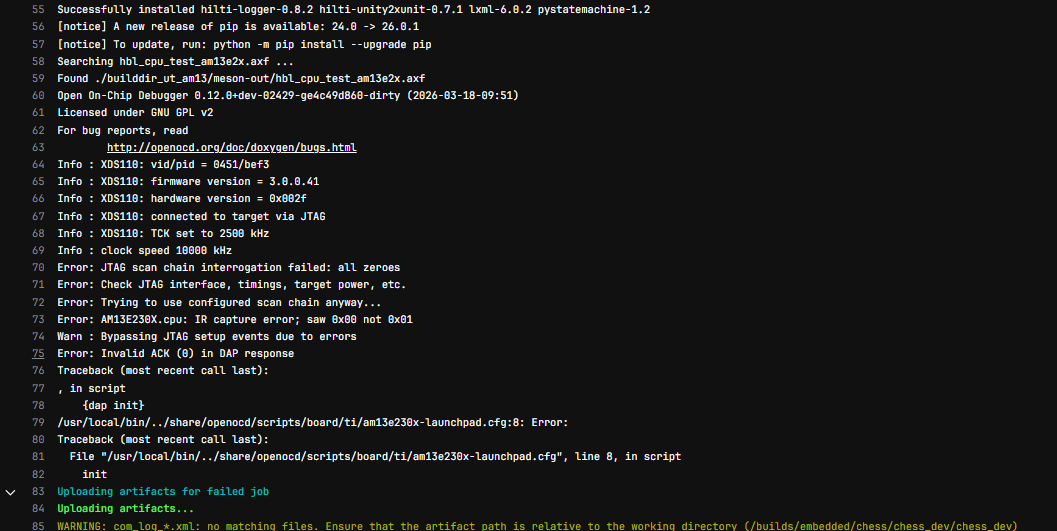This screenshot has width=1057, height=531.
Task: Select line number 55
Action: [38, 9]
